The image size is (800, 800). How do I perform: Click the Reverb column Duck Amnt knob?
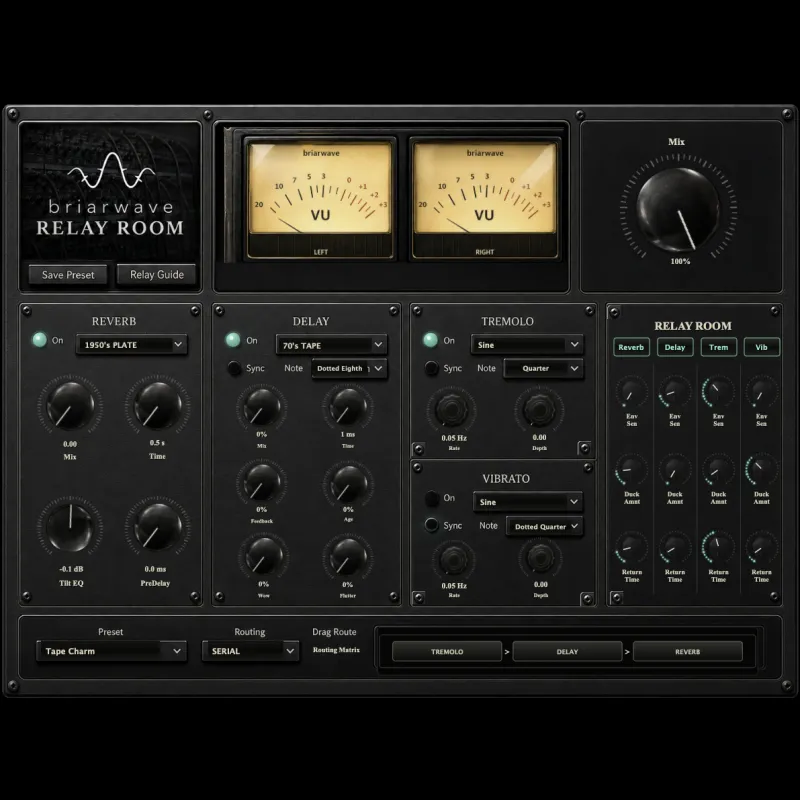tap(632, 471)
